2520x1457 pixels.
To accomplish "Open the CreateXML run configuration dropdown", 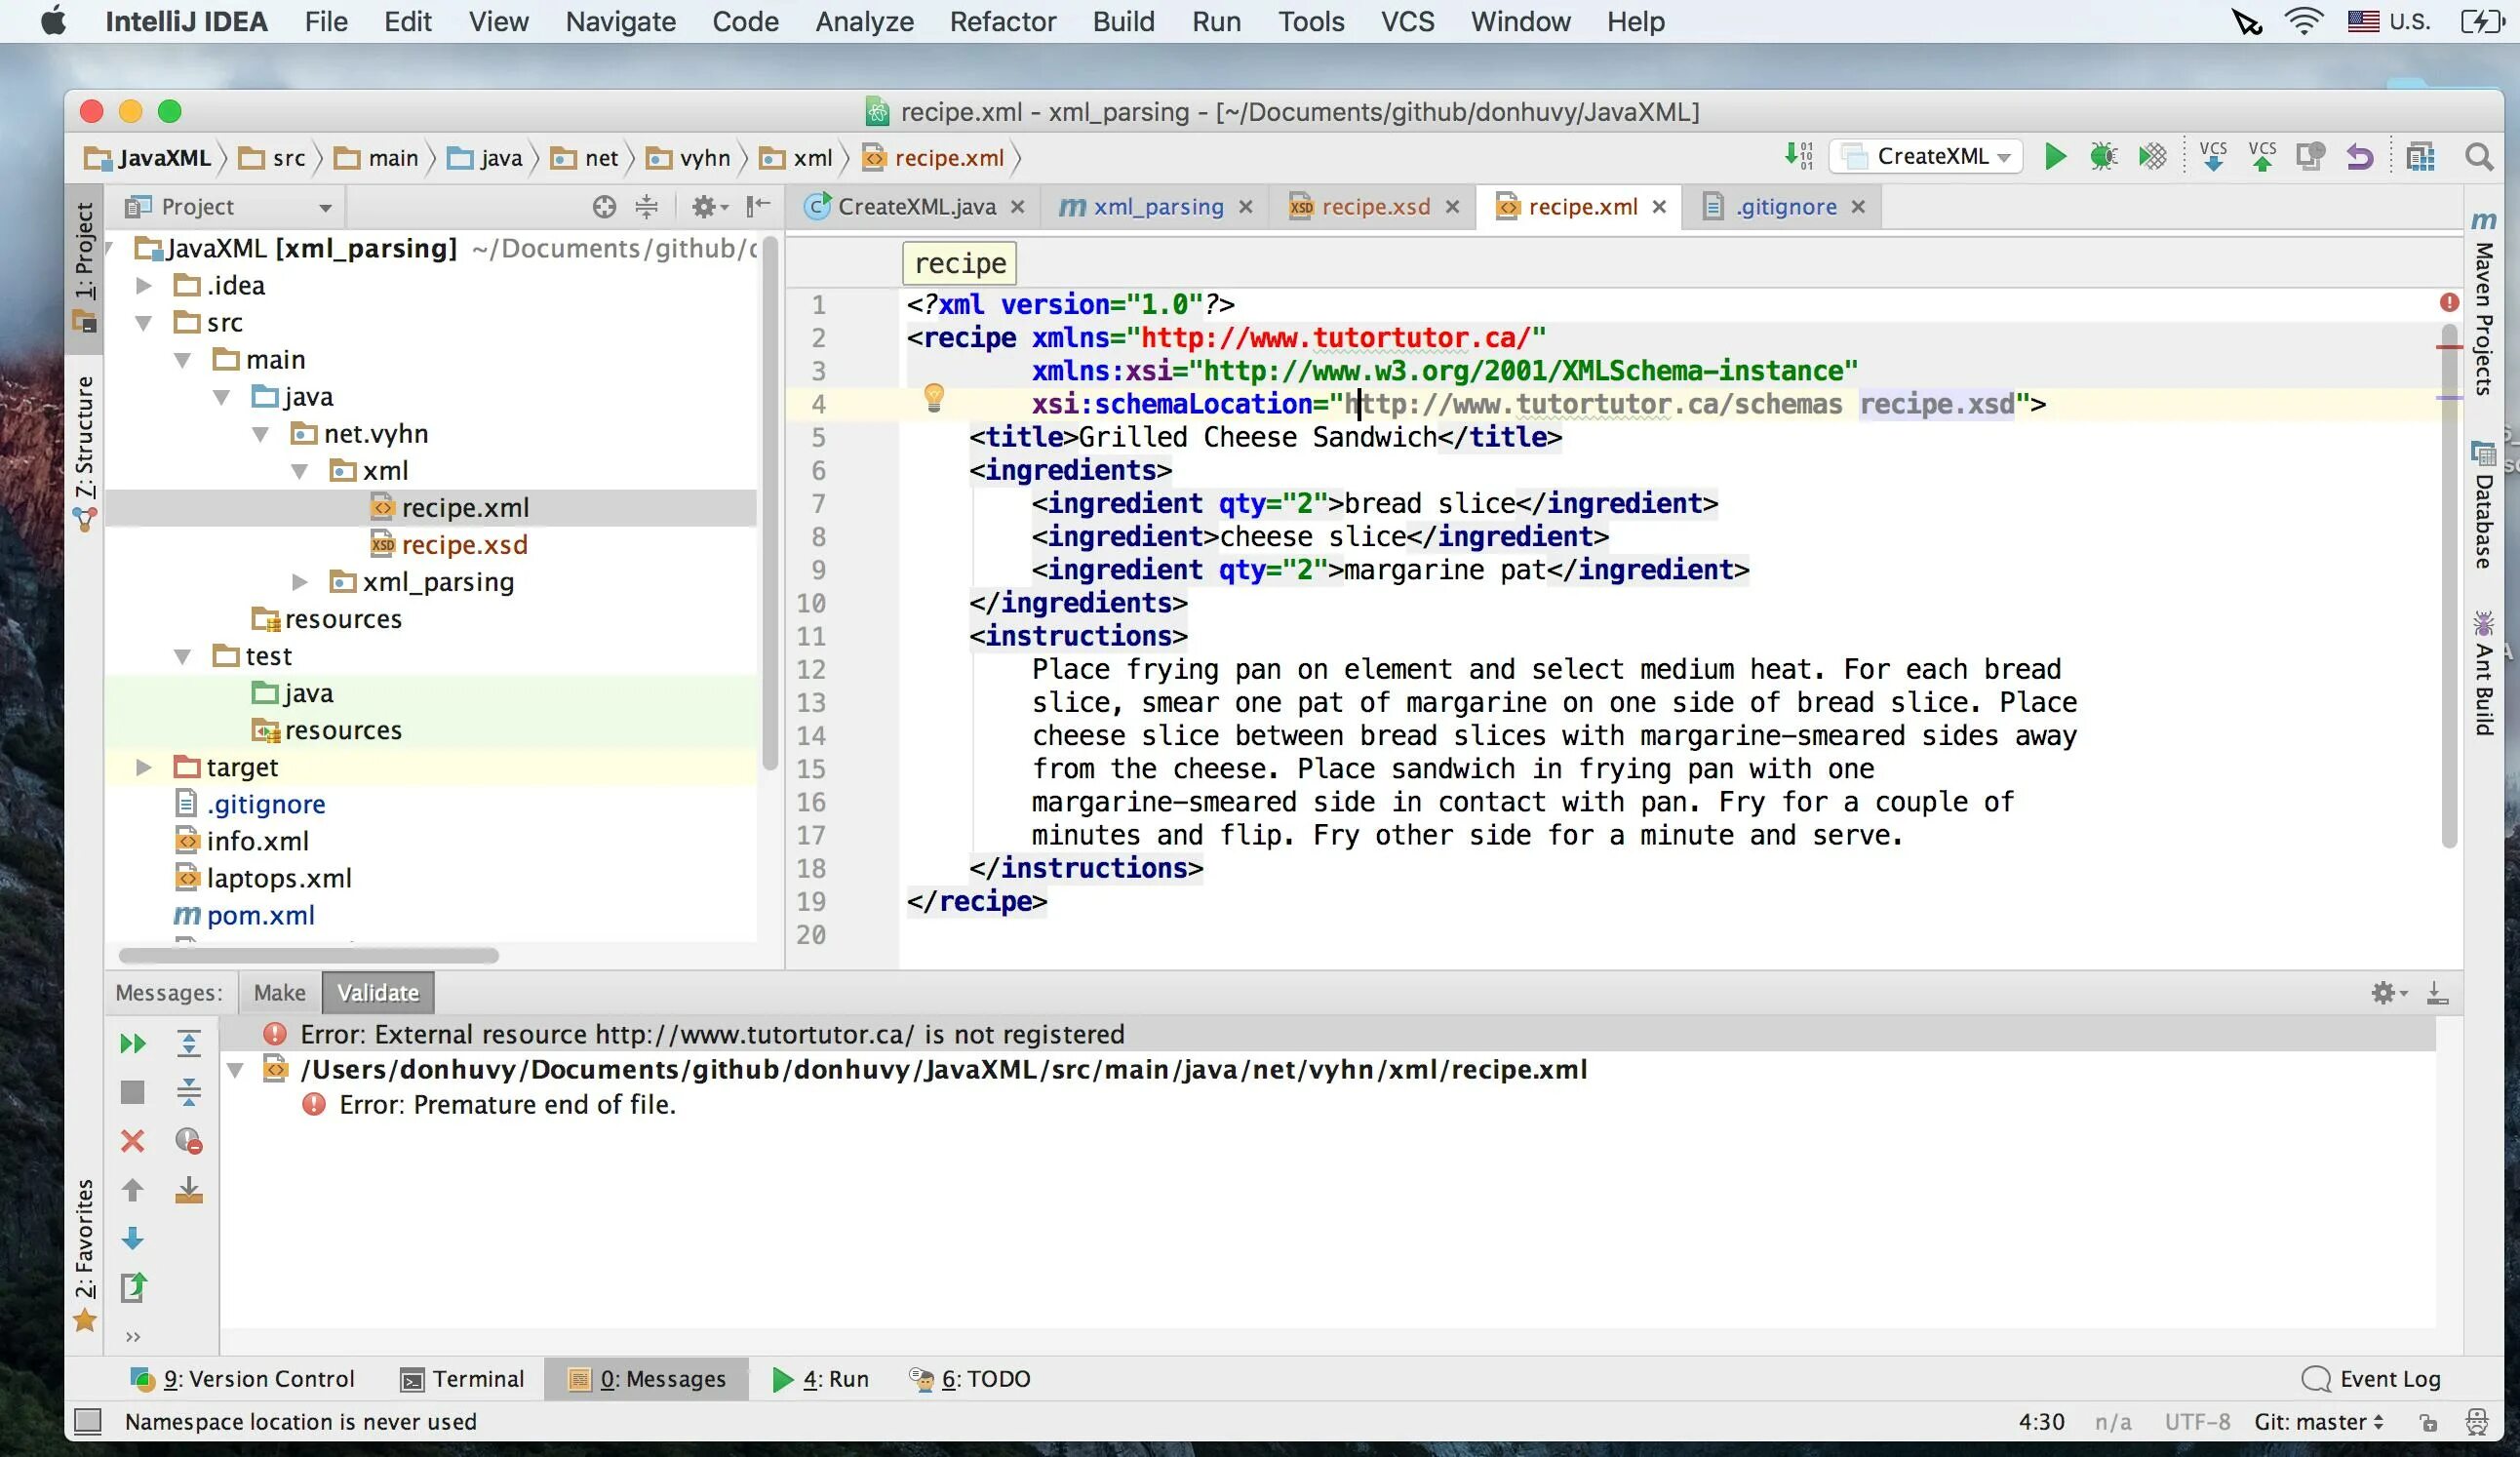I will tap(1925, 156).
